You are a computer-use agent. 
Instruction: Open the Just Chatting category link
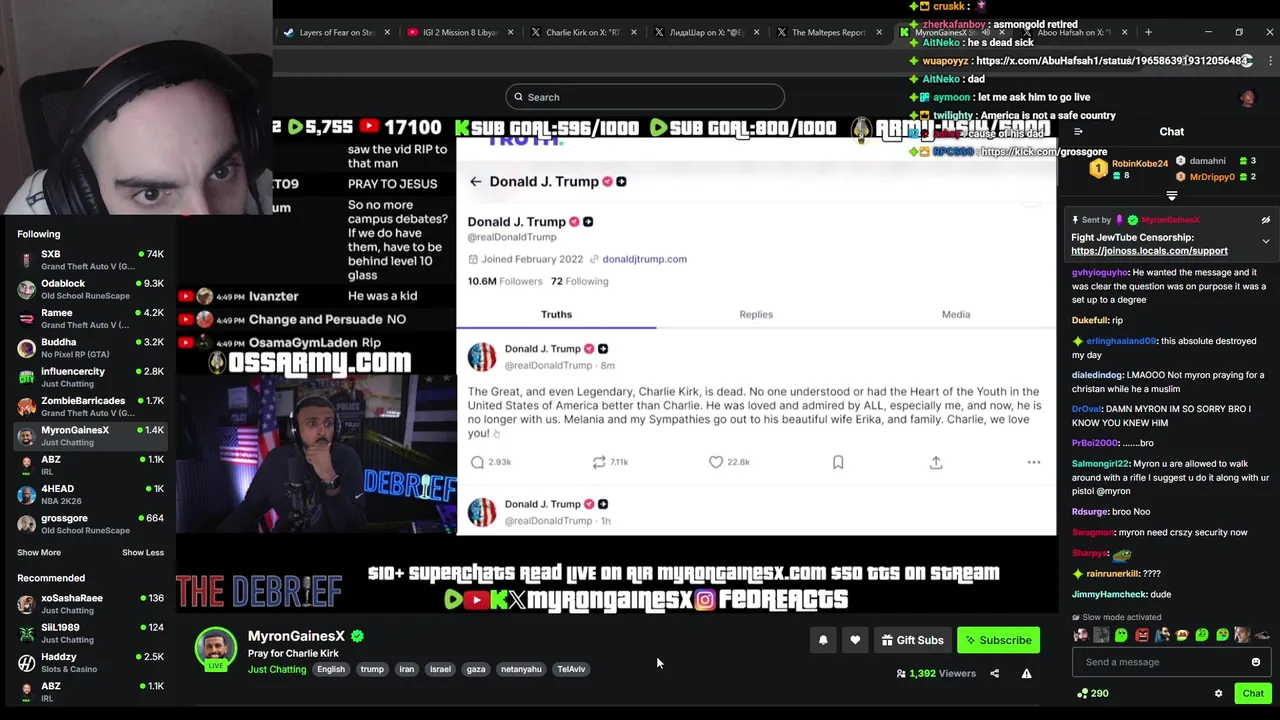tap(277, 669)
